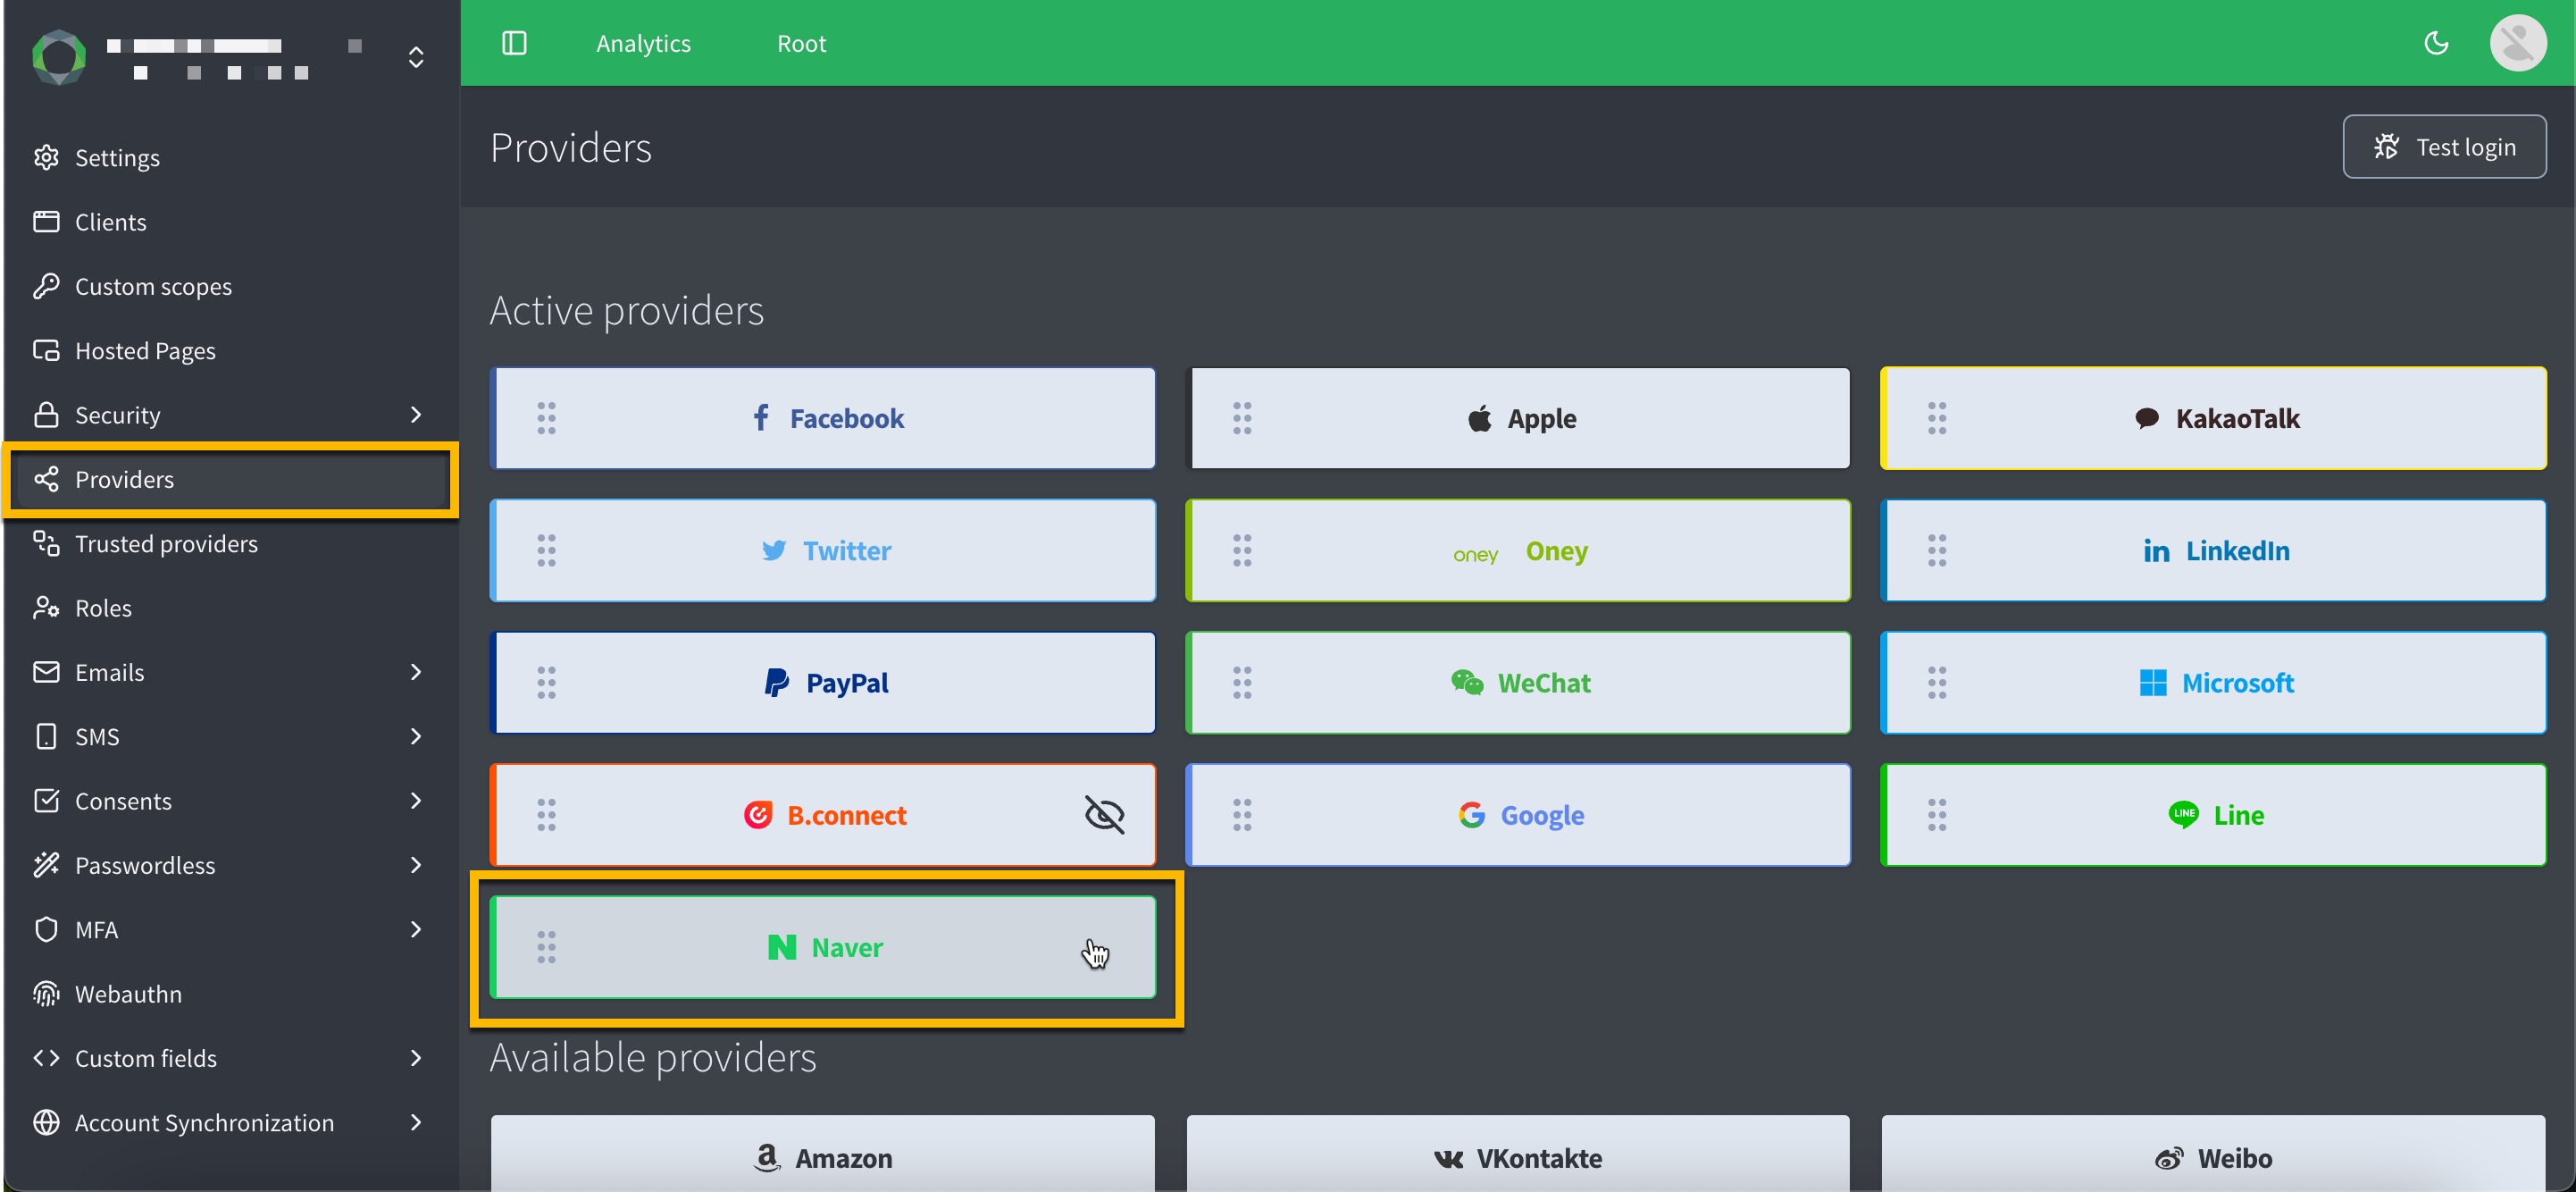Image resolution: width=2576 pixels, height=1192 pixels.
Task: Open the Line provider card
Action: 2213,814
